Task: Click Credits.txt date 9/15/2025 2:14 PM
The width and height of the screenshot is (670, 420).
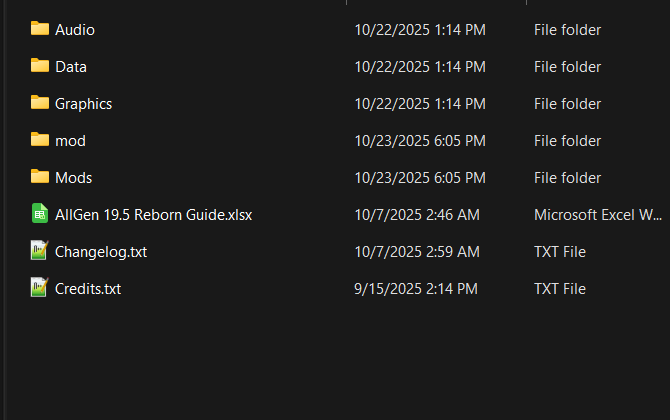Action: pos(416,289)
